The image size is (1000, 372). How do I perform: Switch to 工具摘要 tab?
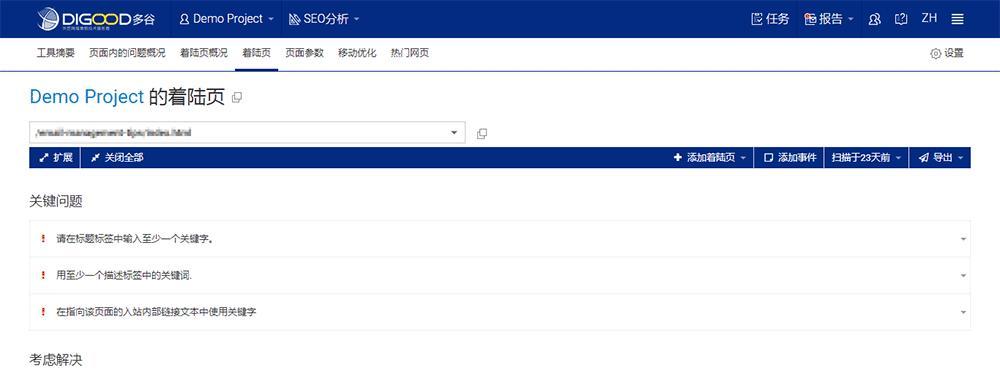55,53
